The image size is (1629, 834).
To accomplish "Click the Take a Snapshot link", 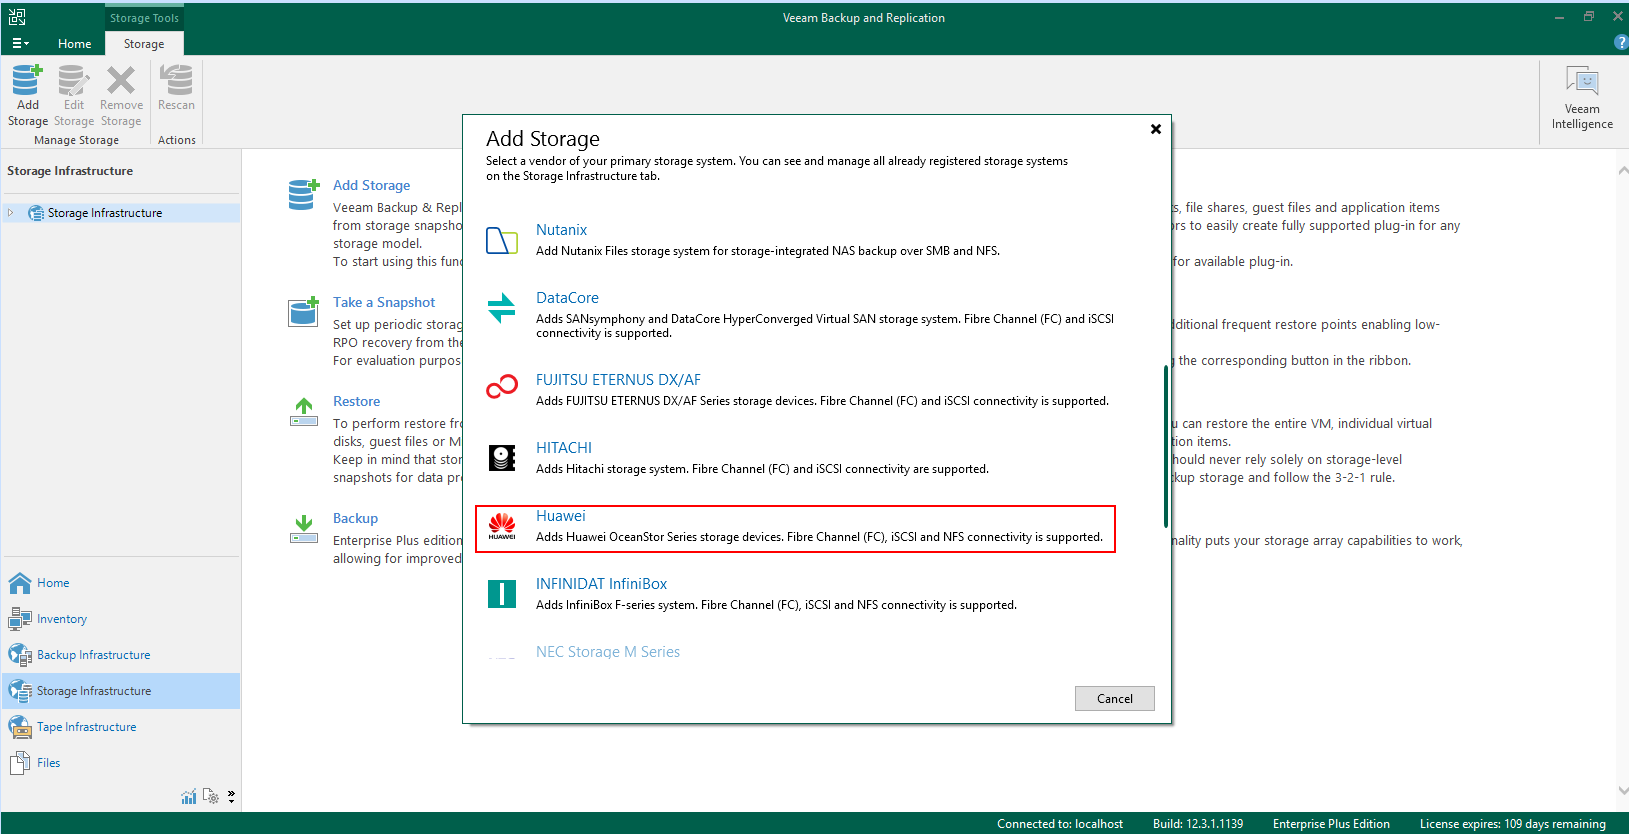I will pyautogui.click(x=384, y=302).
